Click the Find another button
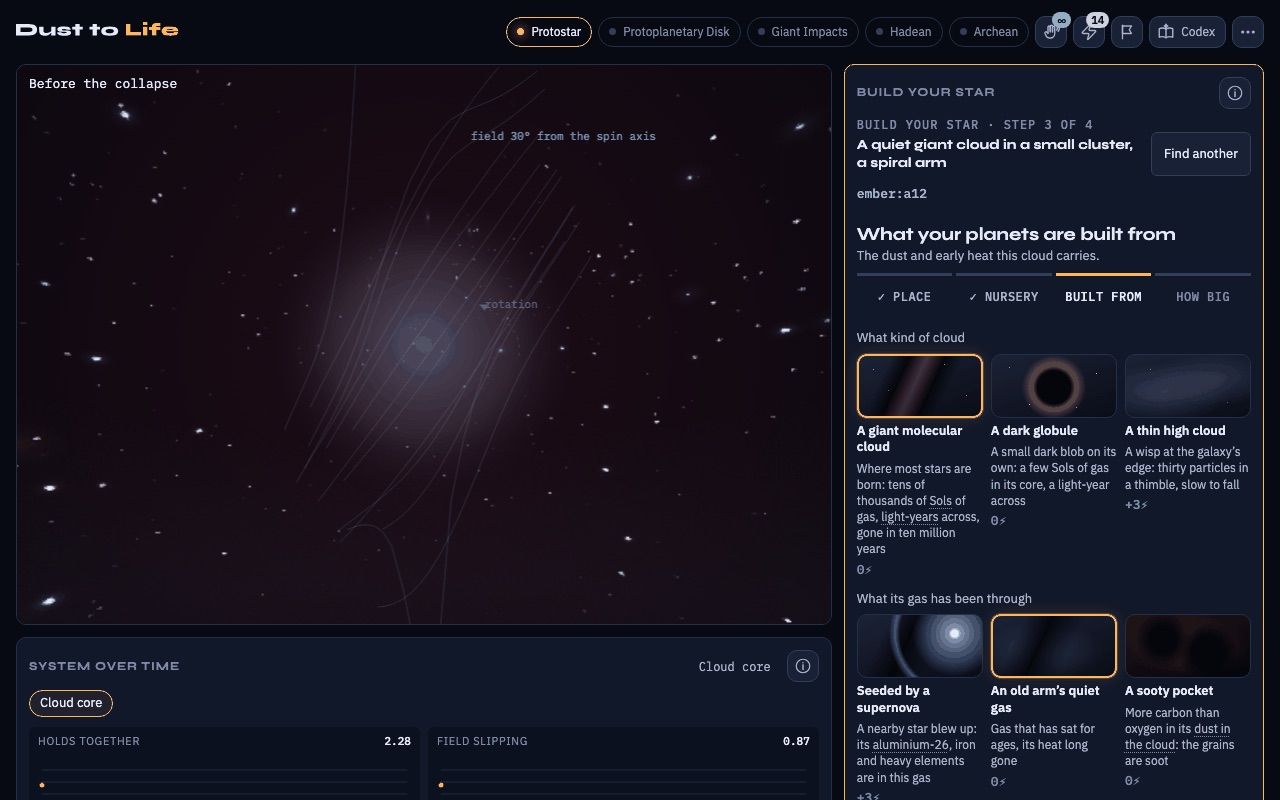The width and height of the screenshot is (1280, 800). pyautogui.click(x=1201, y=154)
